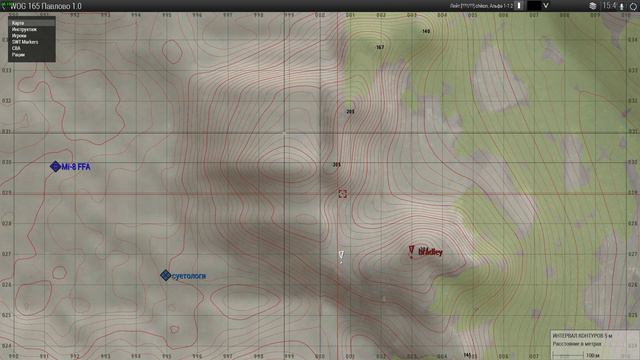Click the 167 elevation label
Screen dimensions: 640x360
[x=380, y=47]
